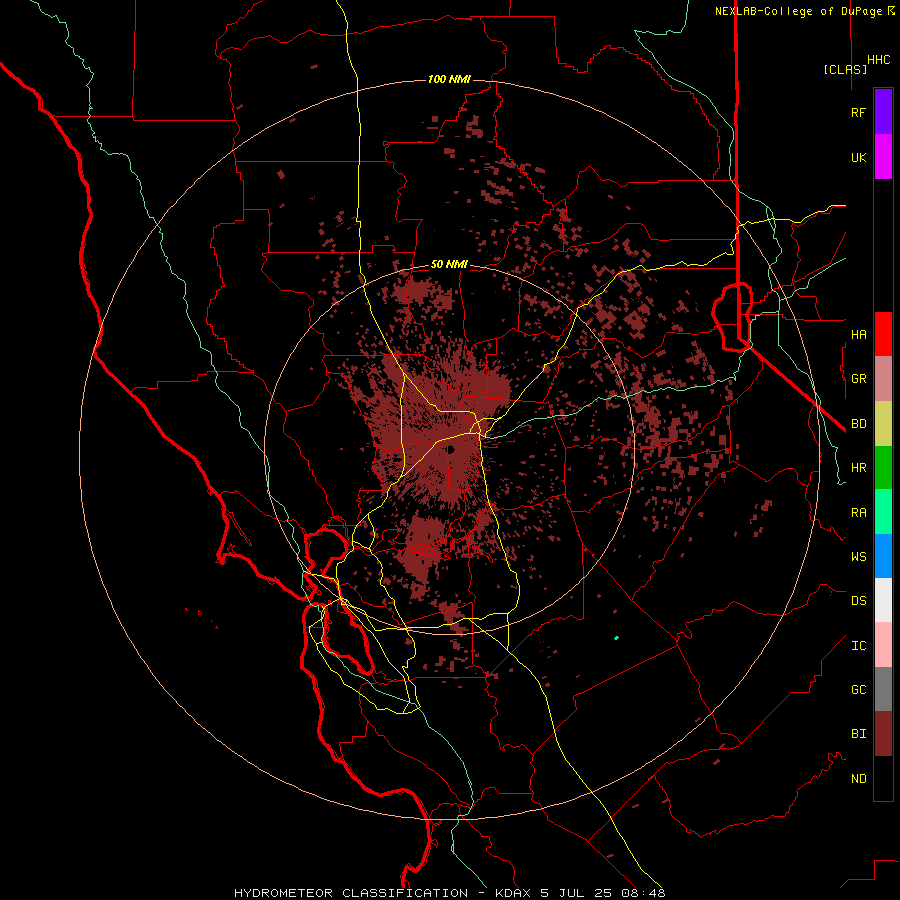Select the BD yellow legend swatch
Image resolution: width=900 pixels, height=900 pixels.
(x=883, y=423)
